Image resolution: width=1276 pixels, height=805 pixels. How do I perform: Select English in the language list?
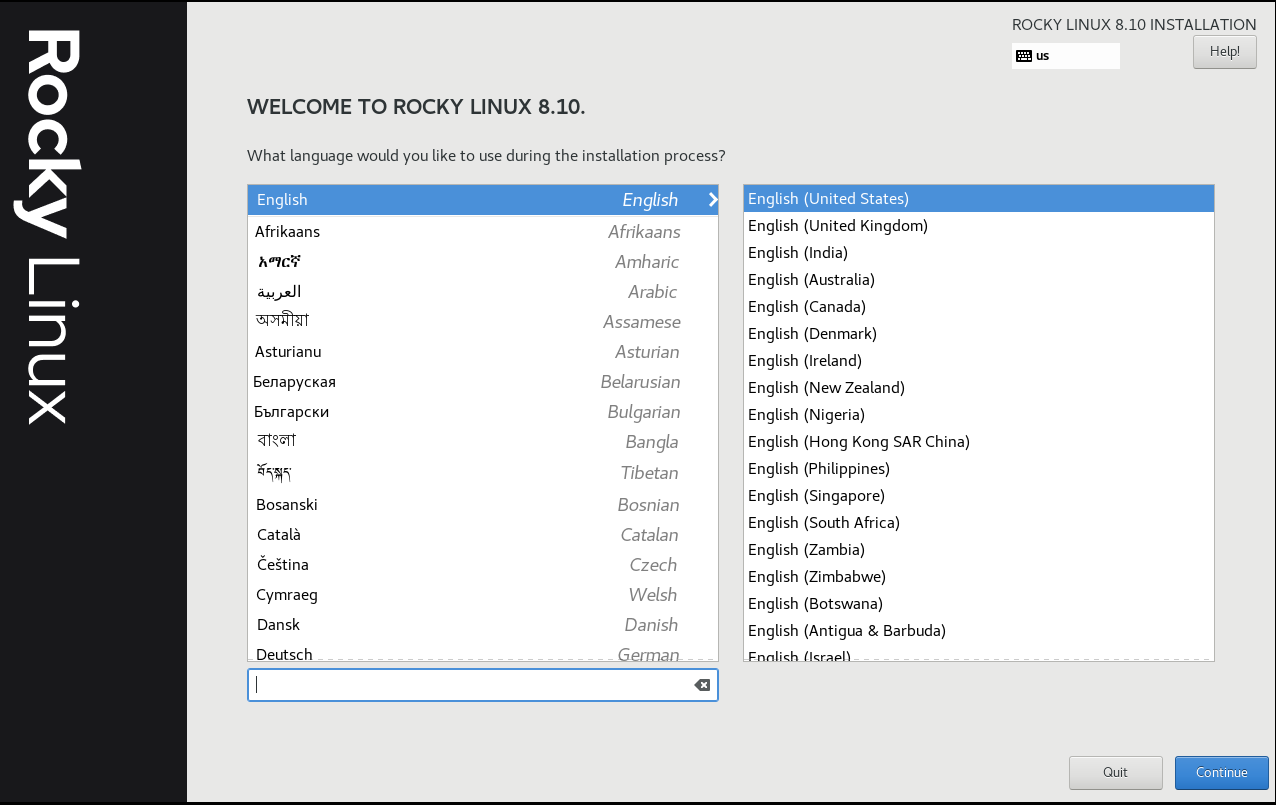483,200
